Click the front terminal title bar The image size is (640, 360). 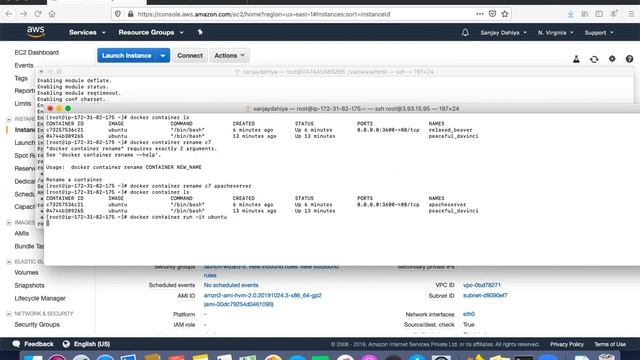(342, 109)
